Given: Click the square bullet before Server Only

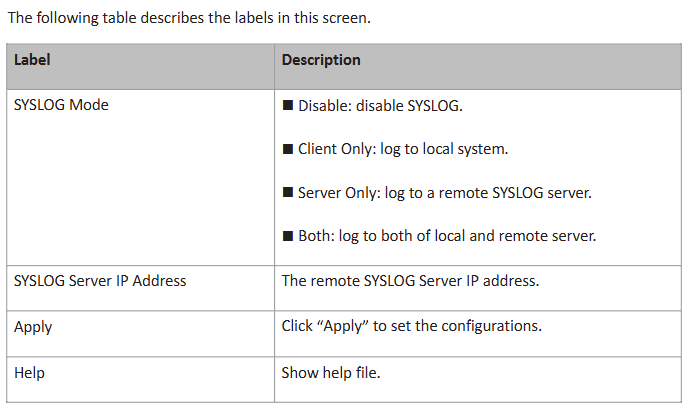Looking at the screenshot, I should (x=288, y=192).
